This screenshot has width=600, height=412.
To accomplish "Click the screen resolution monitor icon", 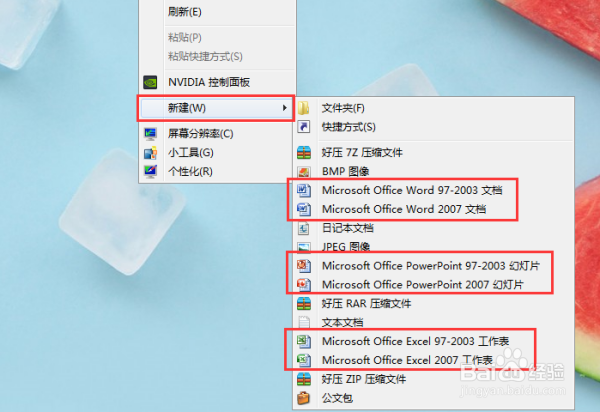I will coord(150,134).
